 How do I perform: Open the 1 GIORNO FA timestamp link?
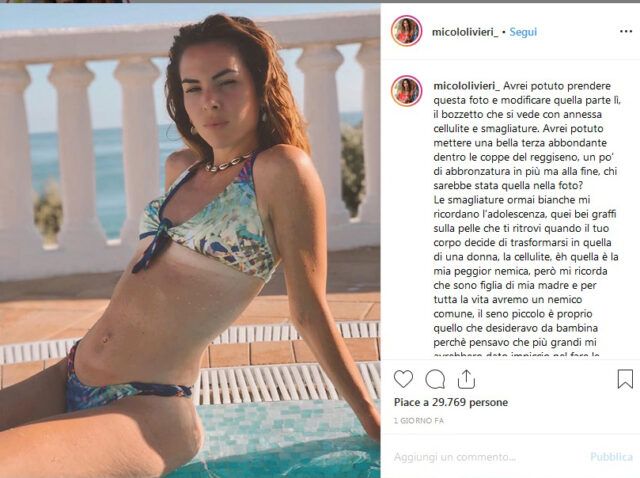[x=419, y=420]
